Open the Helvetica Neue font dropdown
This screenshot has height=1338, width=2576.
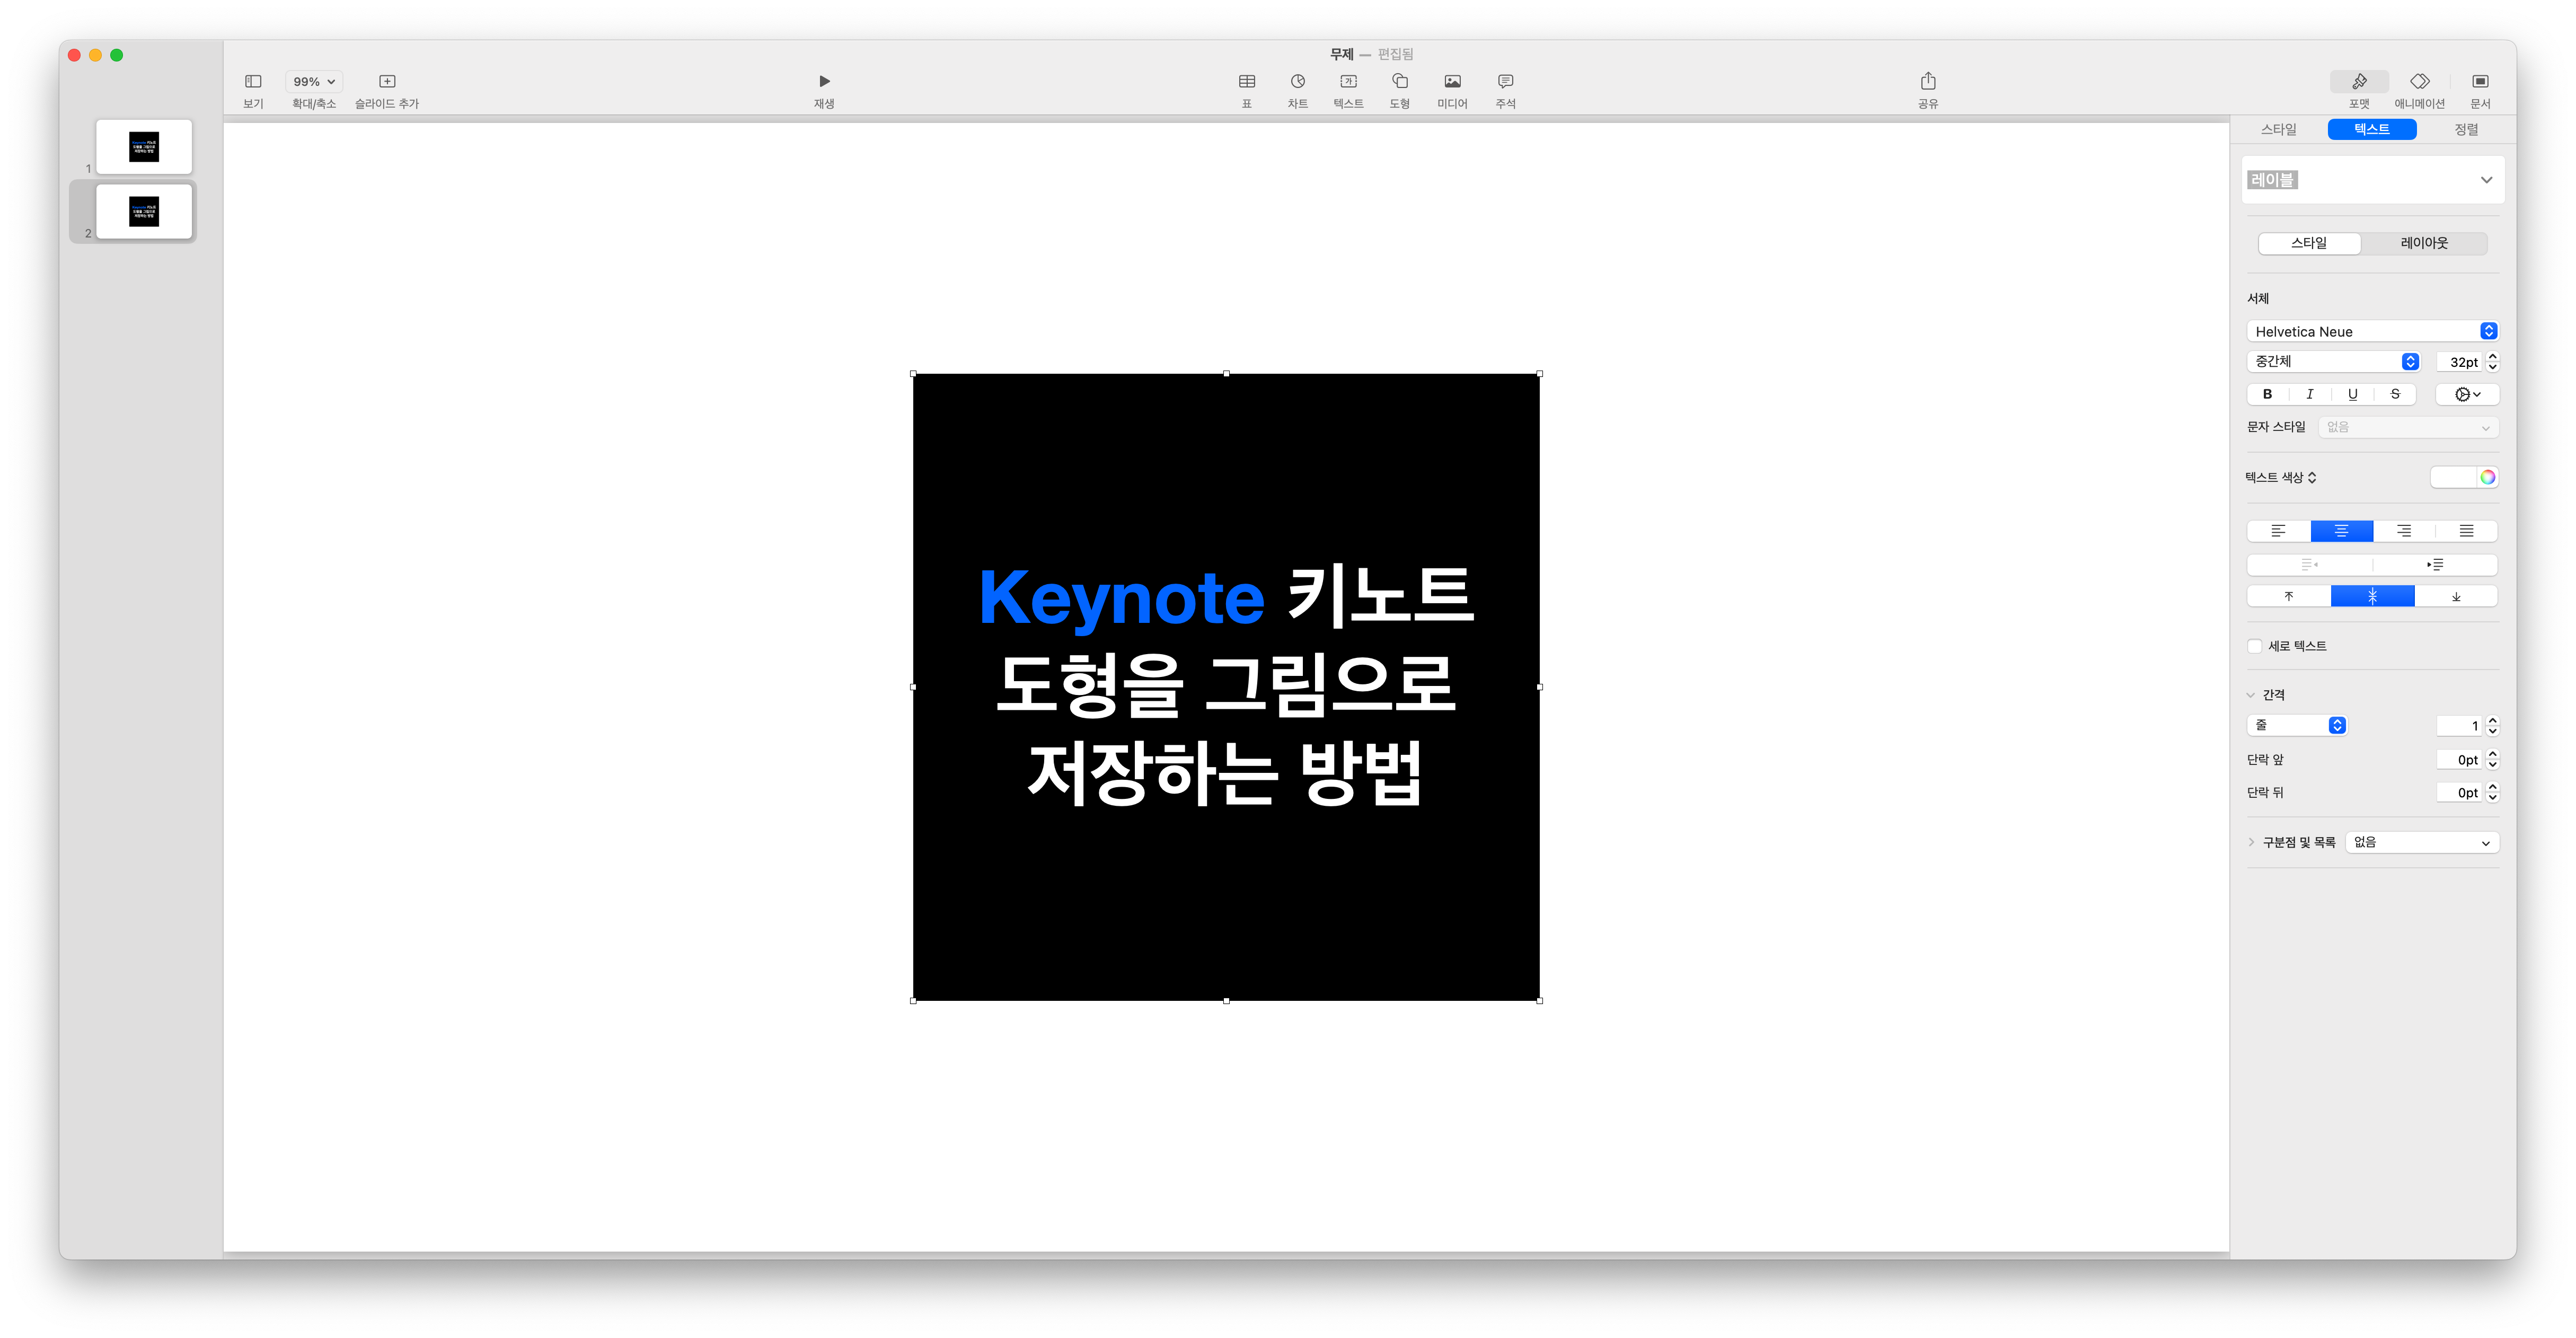point(2371,331)
